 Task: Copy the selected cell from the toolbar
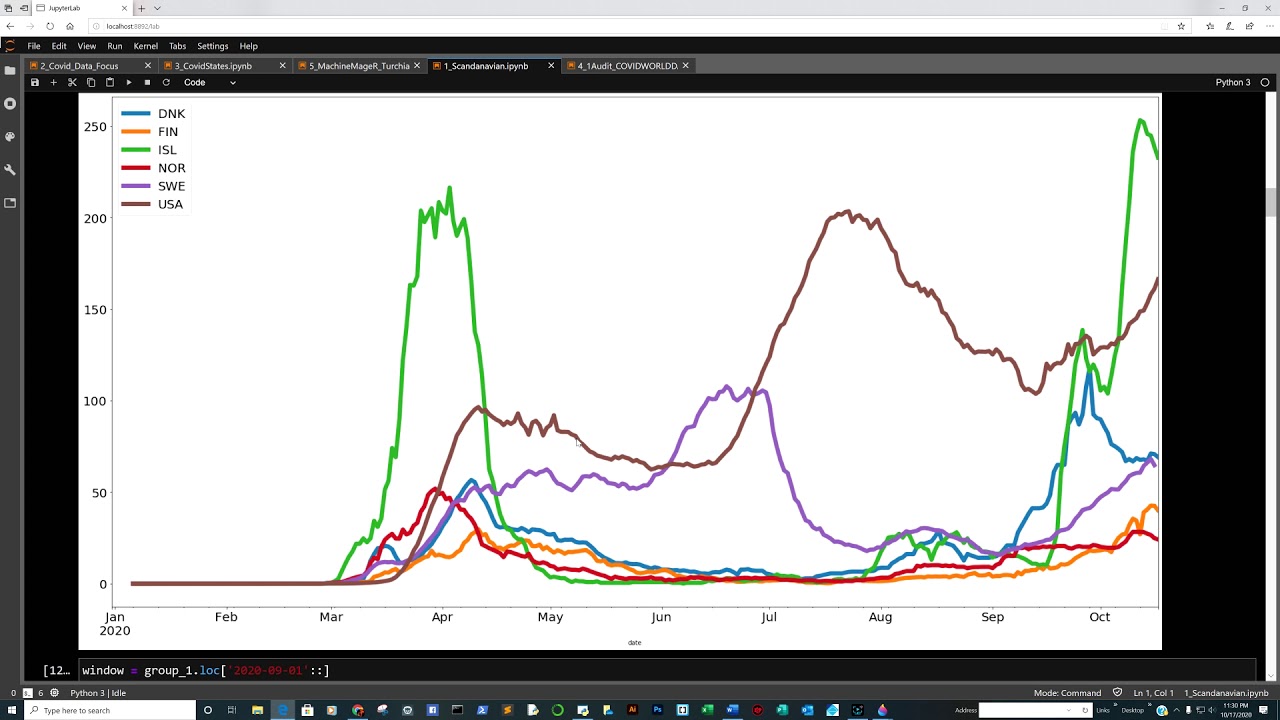point(91,83)
